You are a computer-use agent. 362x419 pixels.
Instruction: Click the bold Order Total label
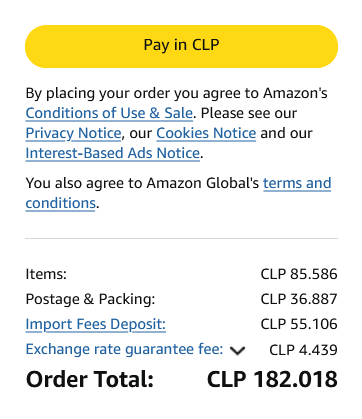point(90,379)
